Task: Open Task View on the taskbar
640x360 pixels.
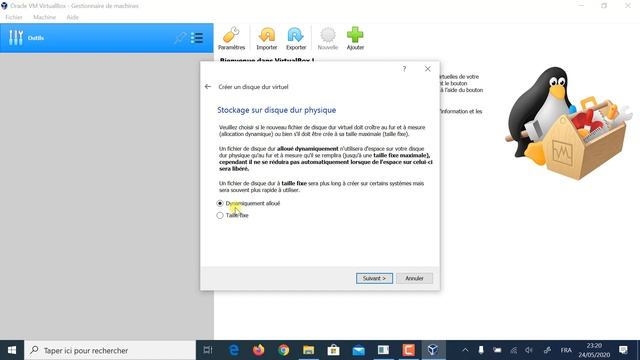Action: point(208,350)
